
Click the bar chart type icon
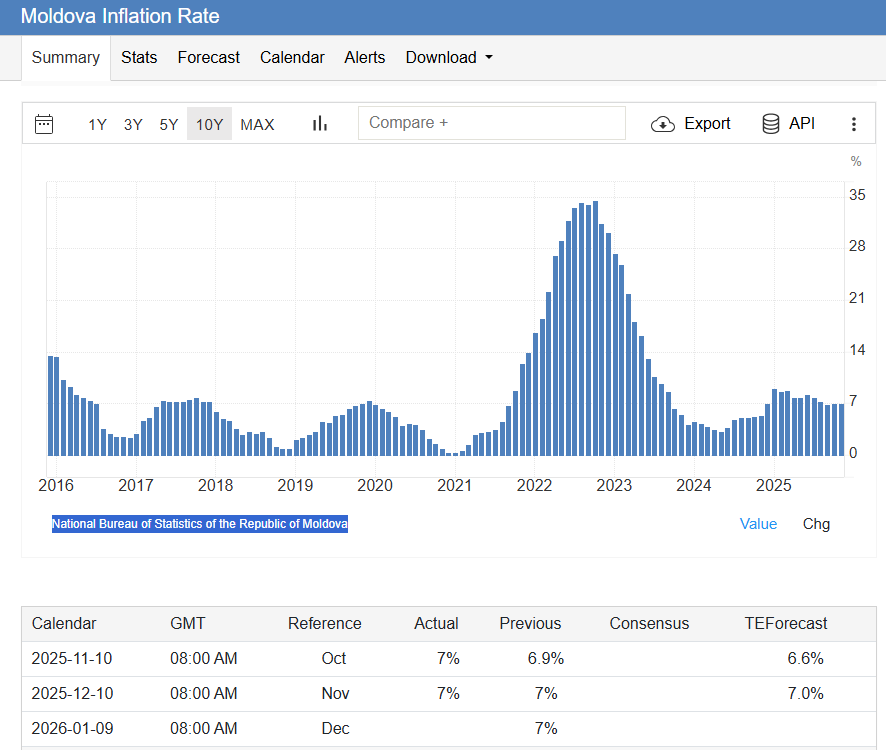click(x=320, y=123)
